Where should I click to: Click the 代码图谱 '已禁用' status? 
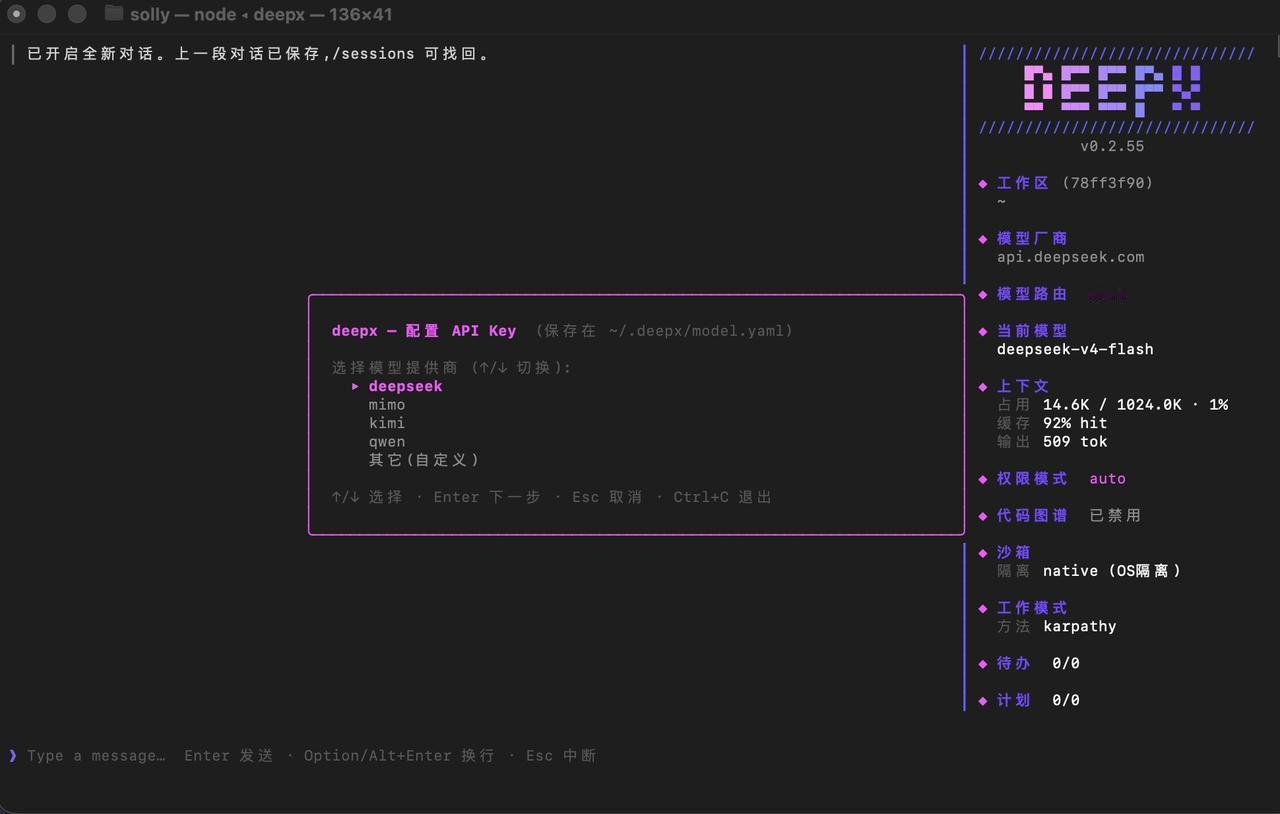coord(1115,516)
